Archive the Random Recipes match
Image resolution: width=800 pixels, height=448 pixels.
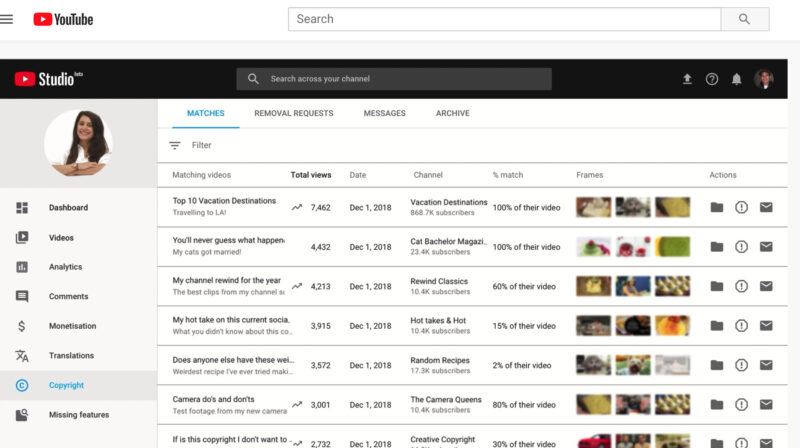tap(717, 365)
